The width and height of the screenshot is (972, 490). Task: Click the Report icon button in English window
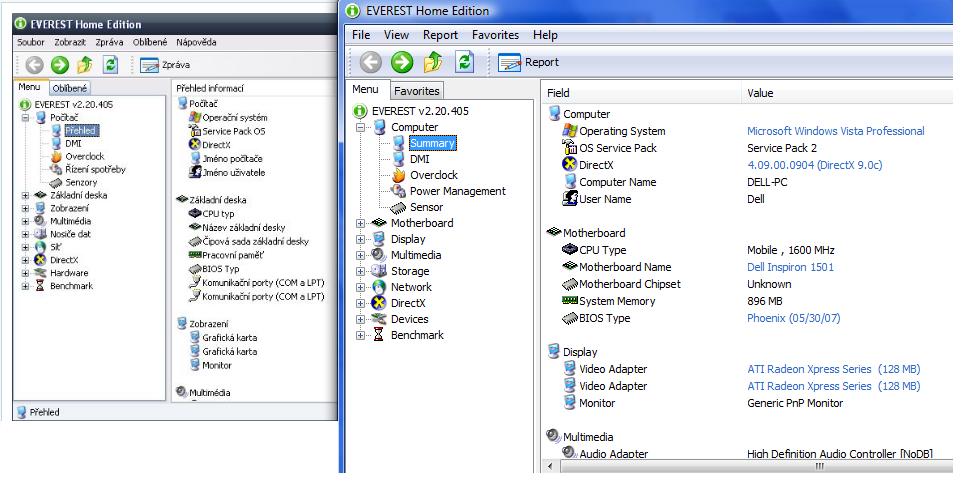[x=528, y=63]
